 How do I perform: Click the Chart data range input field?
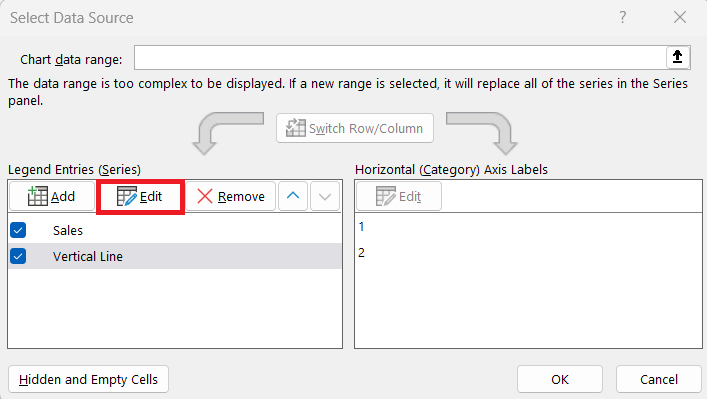(x=400, y=57)
